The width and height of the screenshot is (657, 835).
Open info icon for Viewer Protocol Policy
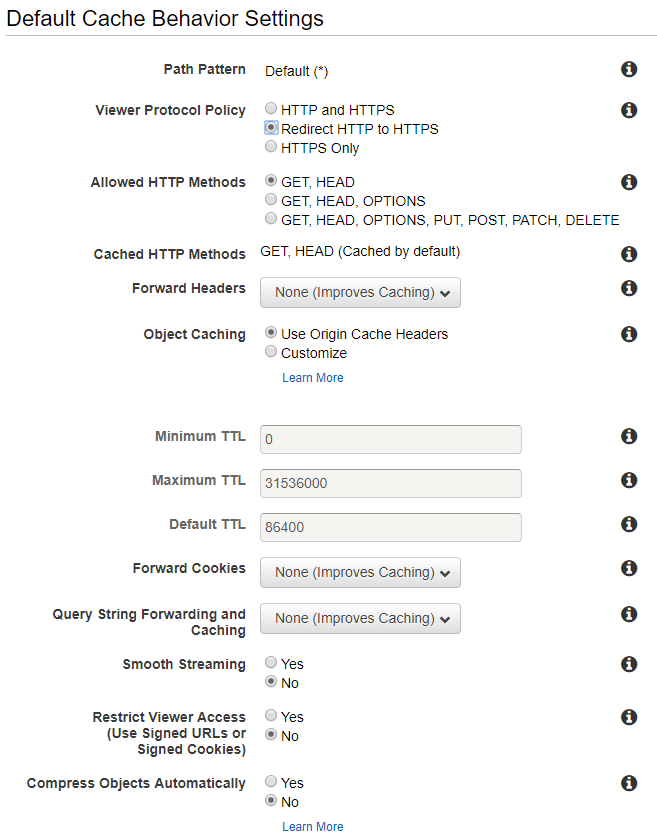click(629, 110)
